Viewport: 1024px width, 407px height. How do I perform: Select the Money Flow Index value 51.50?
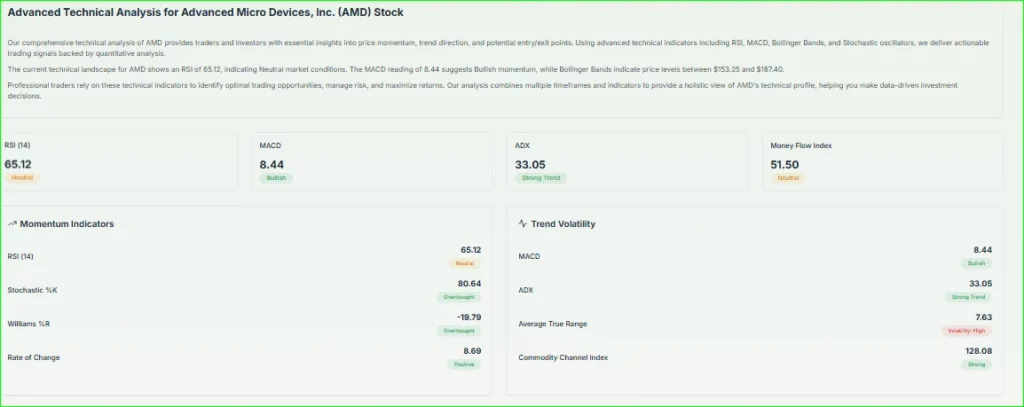(x=784, y=163)
